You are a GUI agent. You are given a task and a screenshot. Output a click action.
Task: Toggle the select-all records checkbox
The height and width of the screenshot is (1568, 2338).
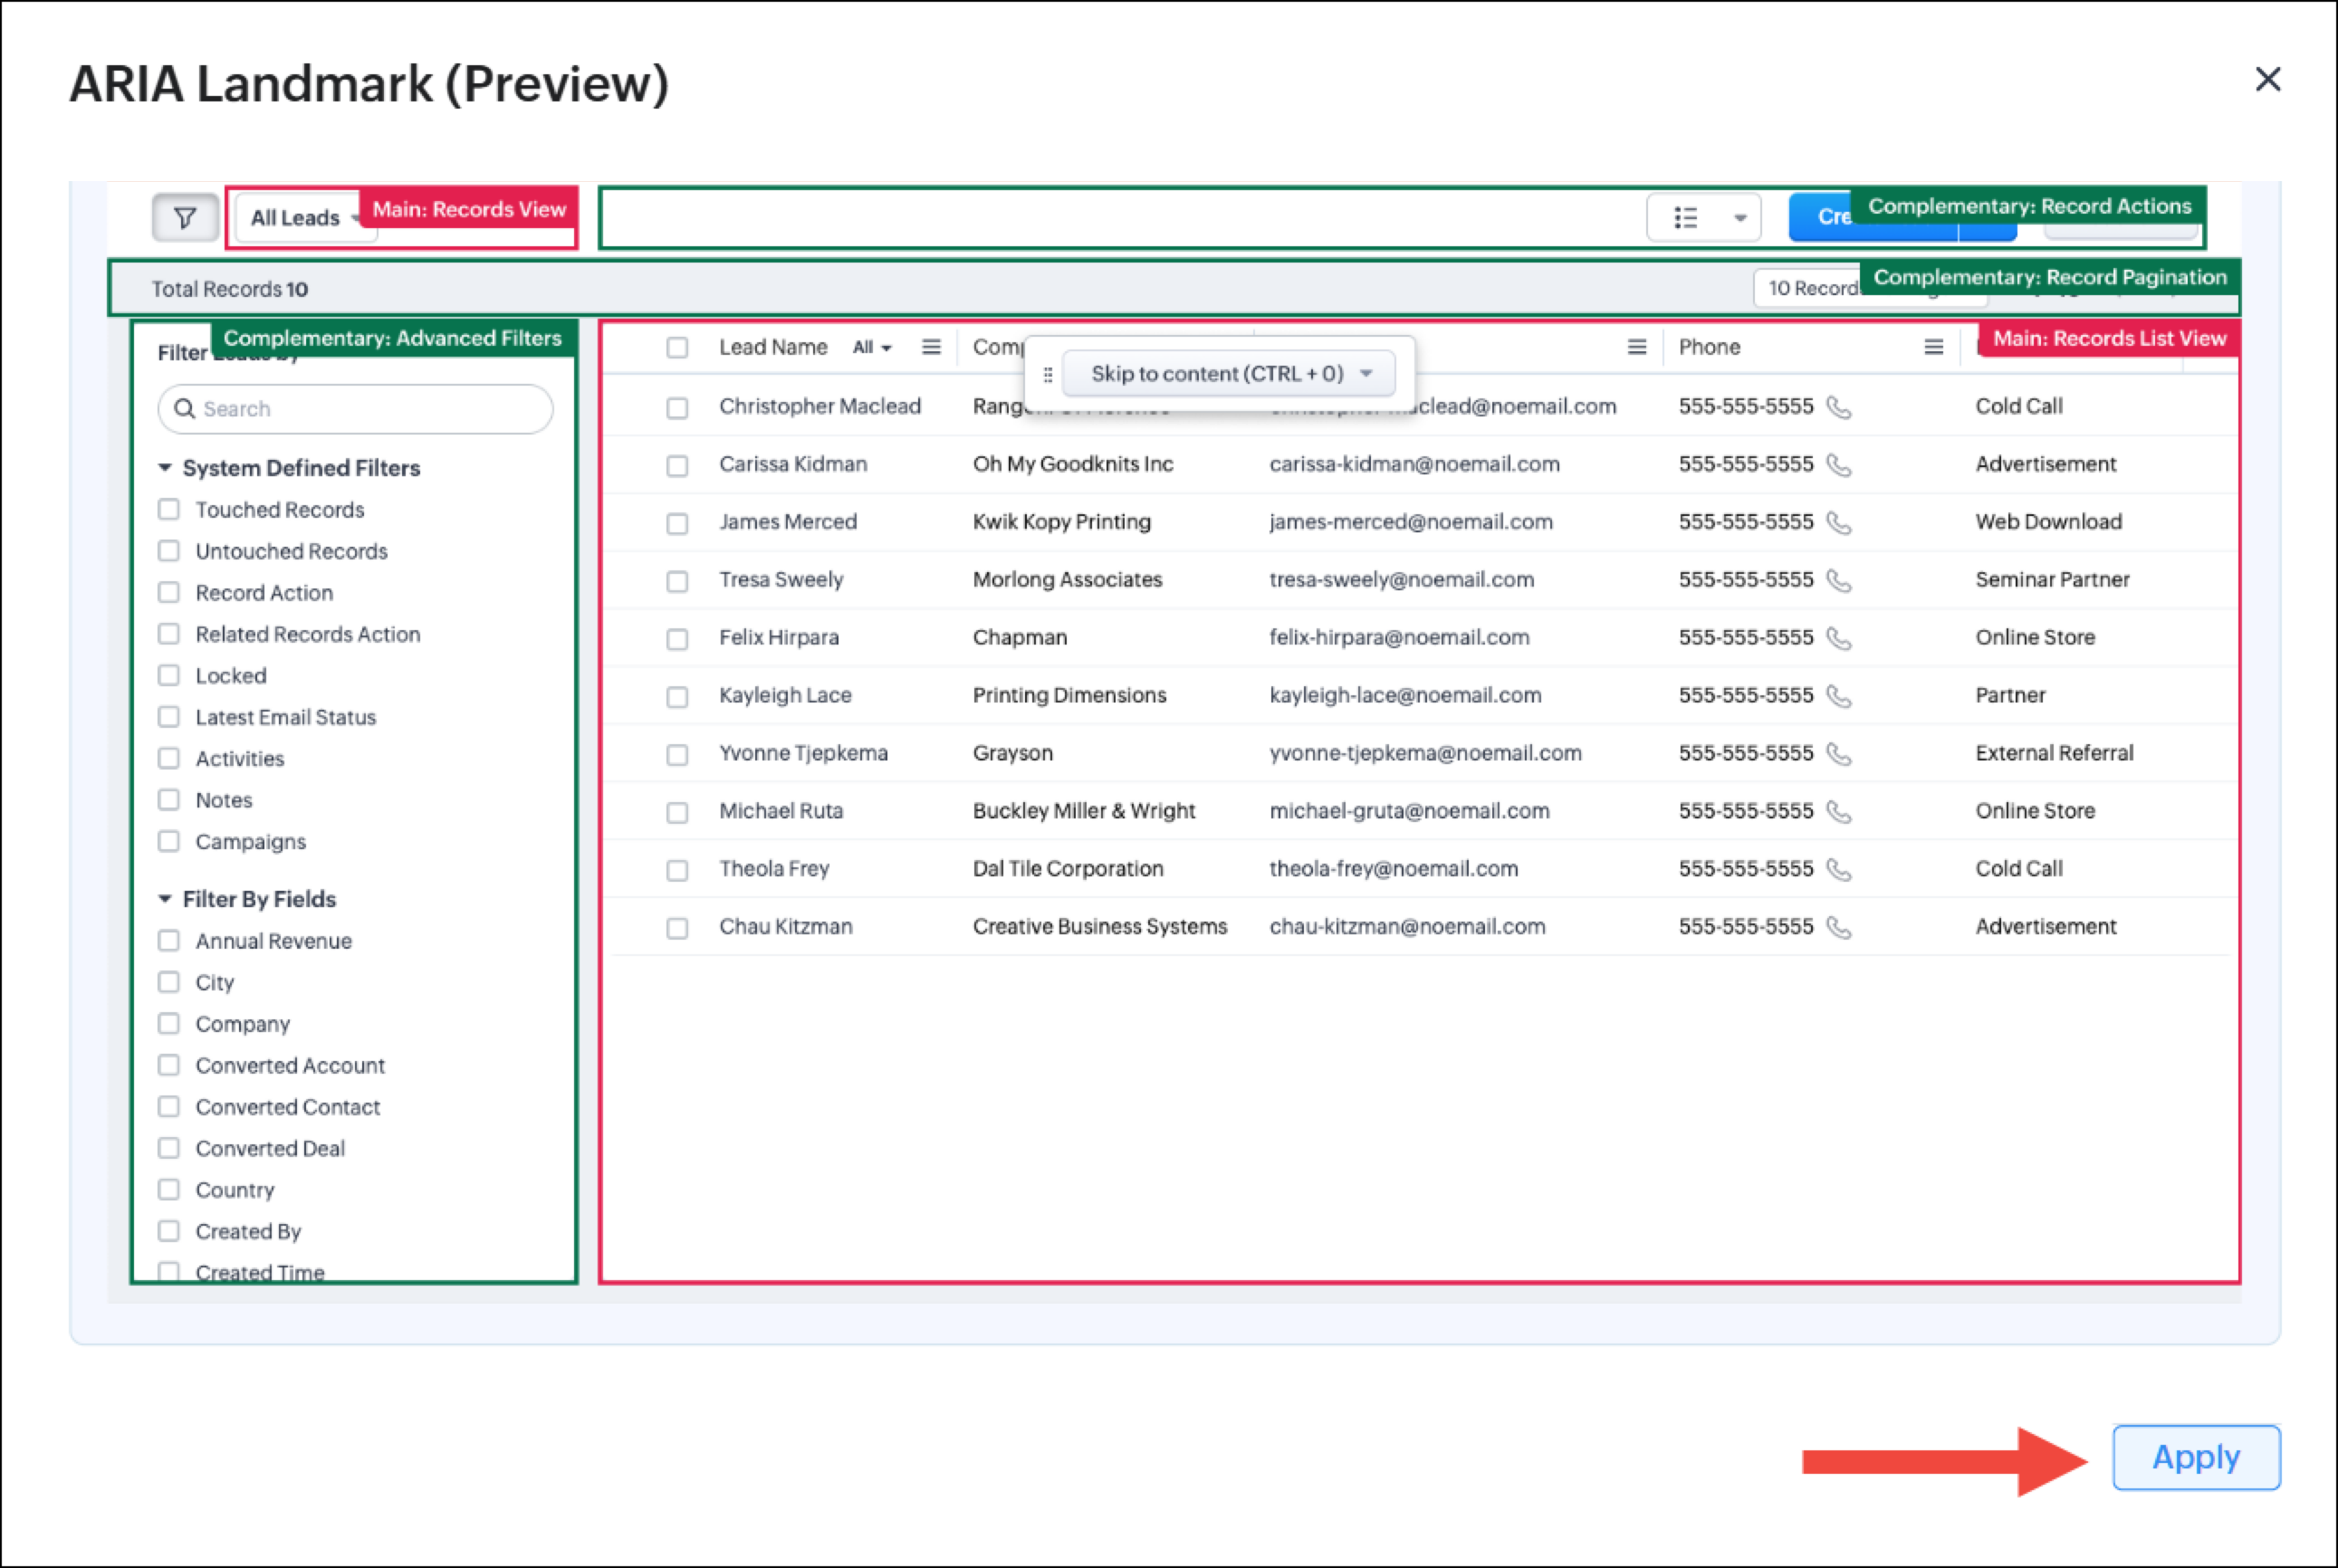pyautogui.click(x=677, y=348)
